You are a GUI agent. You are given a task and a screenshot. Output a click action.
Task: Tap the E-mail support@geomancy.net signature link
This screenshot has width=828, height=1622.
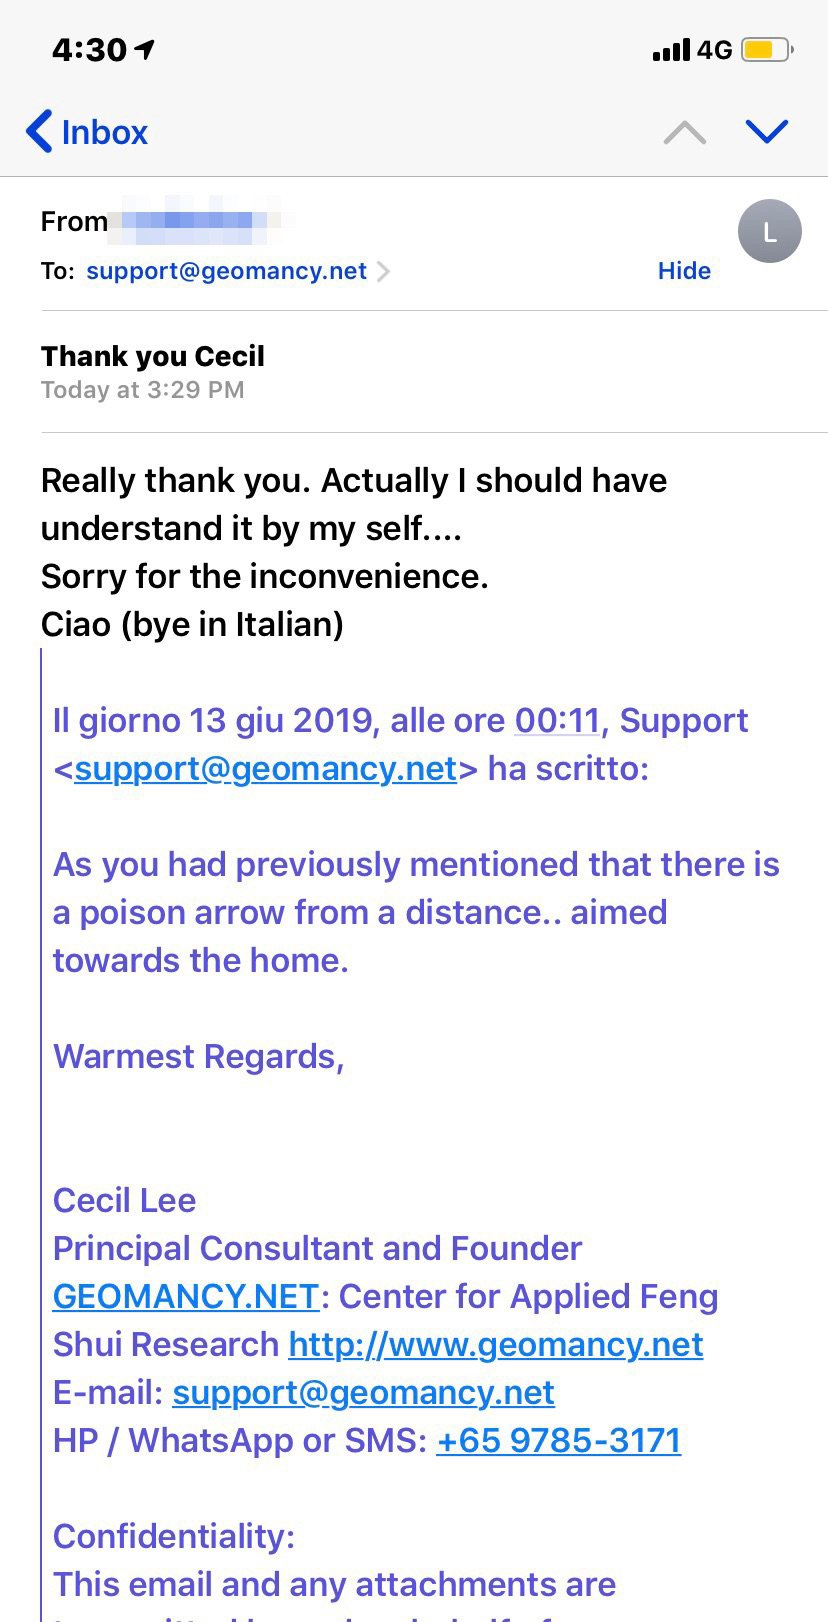363,1392
